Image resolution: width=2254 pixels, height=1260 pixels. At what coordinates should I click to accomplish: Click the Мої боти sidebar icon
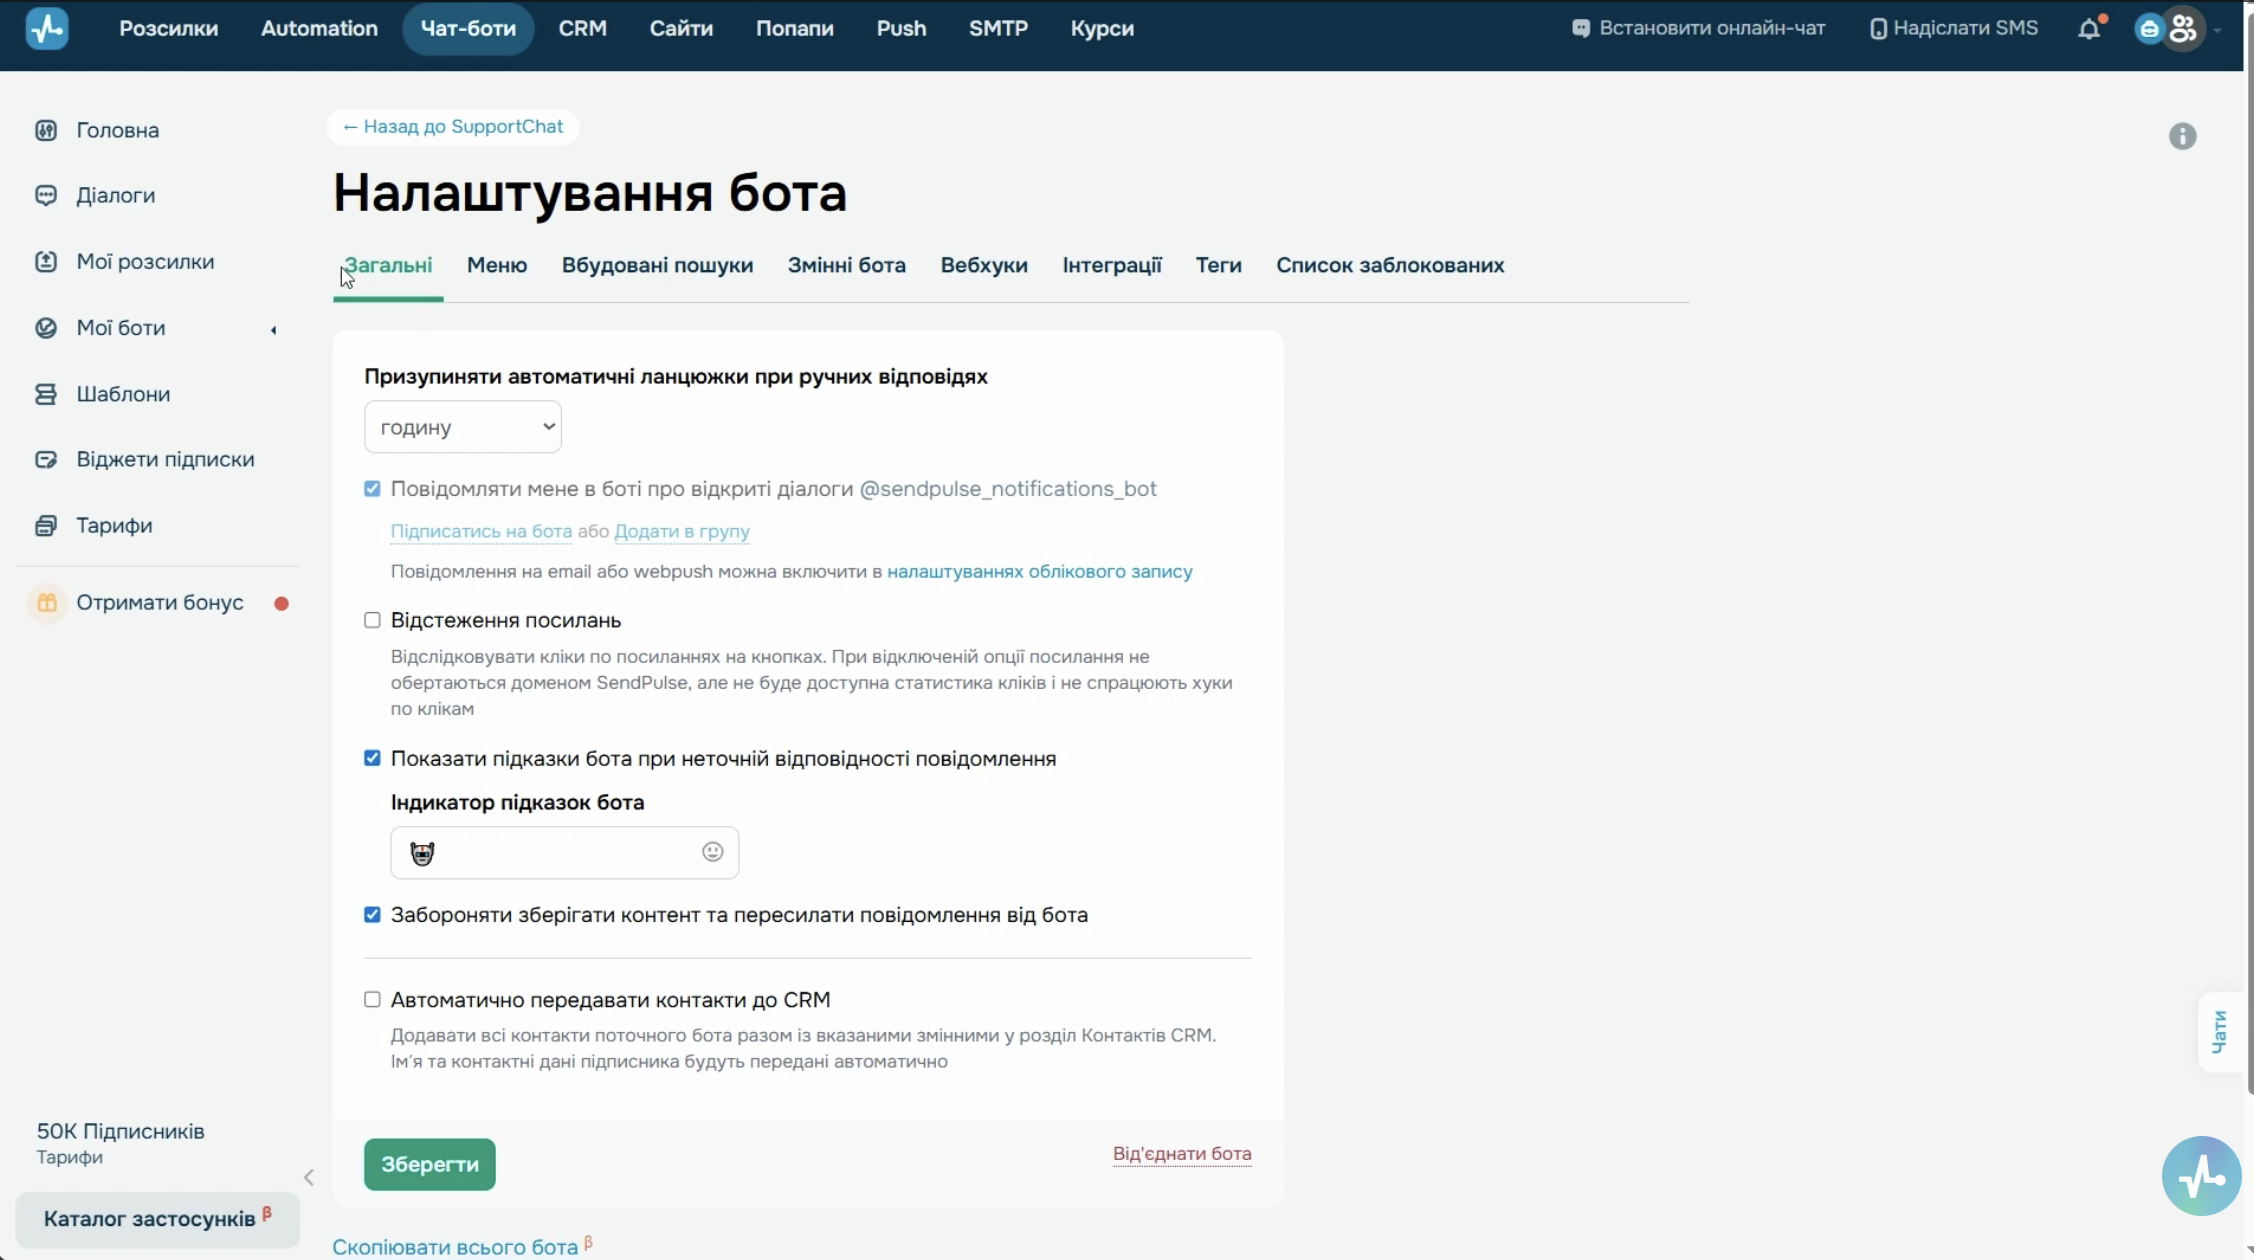pos(46,328)
